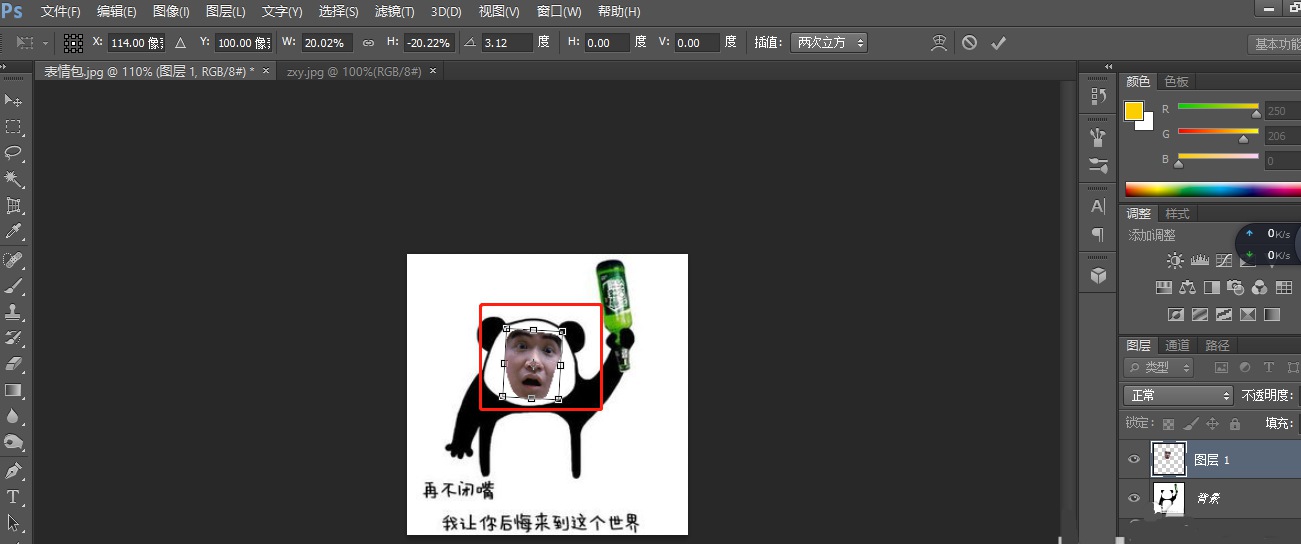Add a Channel Mixer adjustment
Viewport: 1301px width, 544px height.
pos(1259,288)
